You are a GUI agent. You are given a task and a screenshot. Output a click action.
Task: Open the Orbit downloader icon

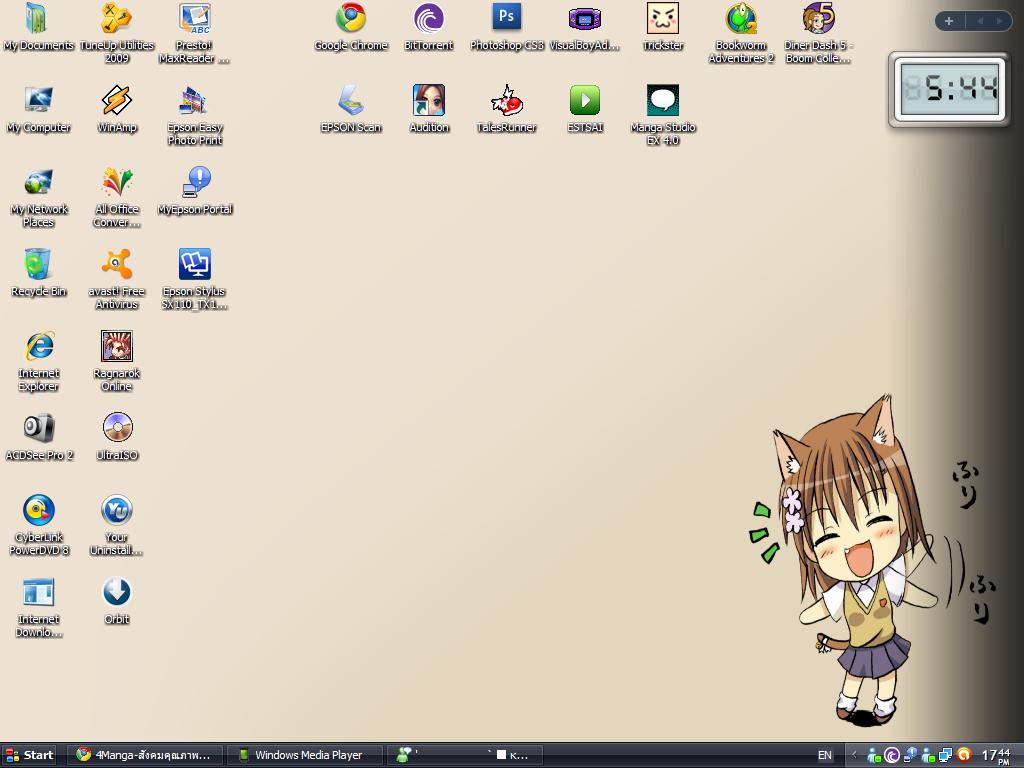click(x=117, y=601)
